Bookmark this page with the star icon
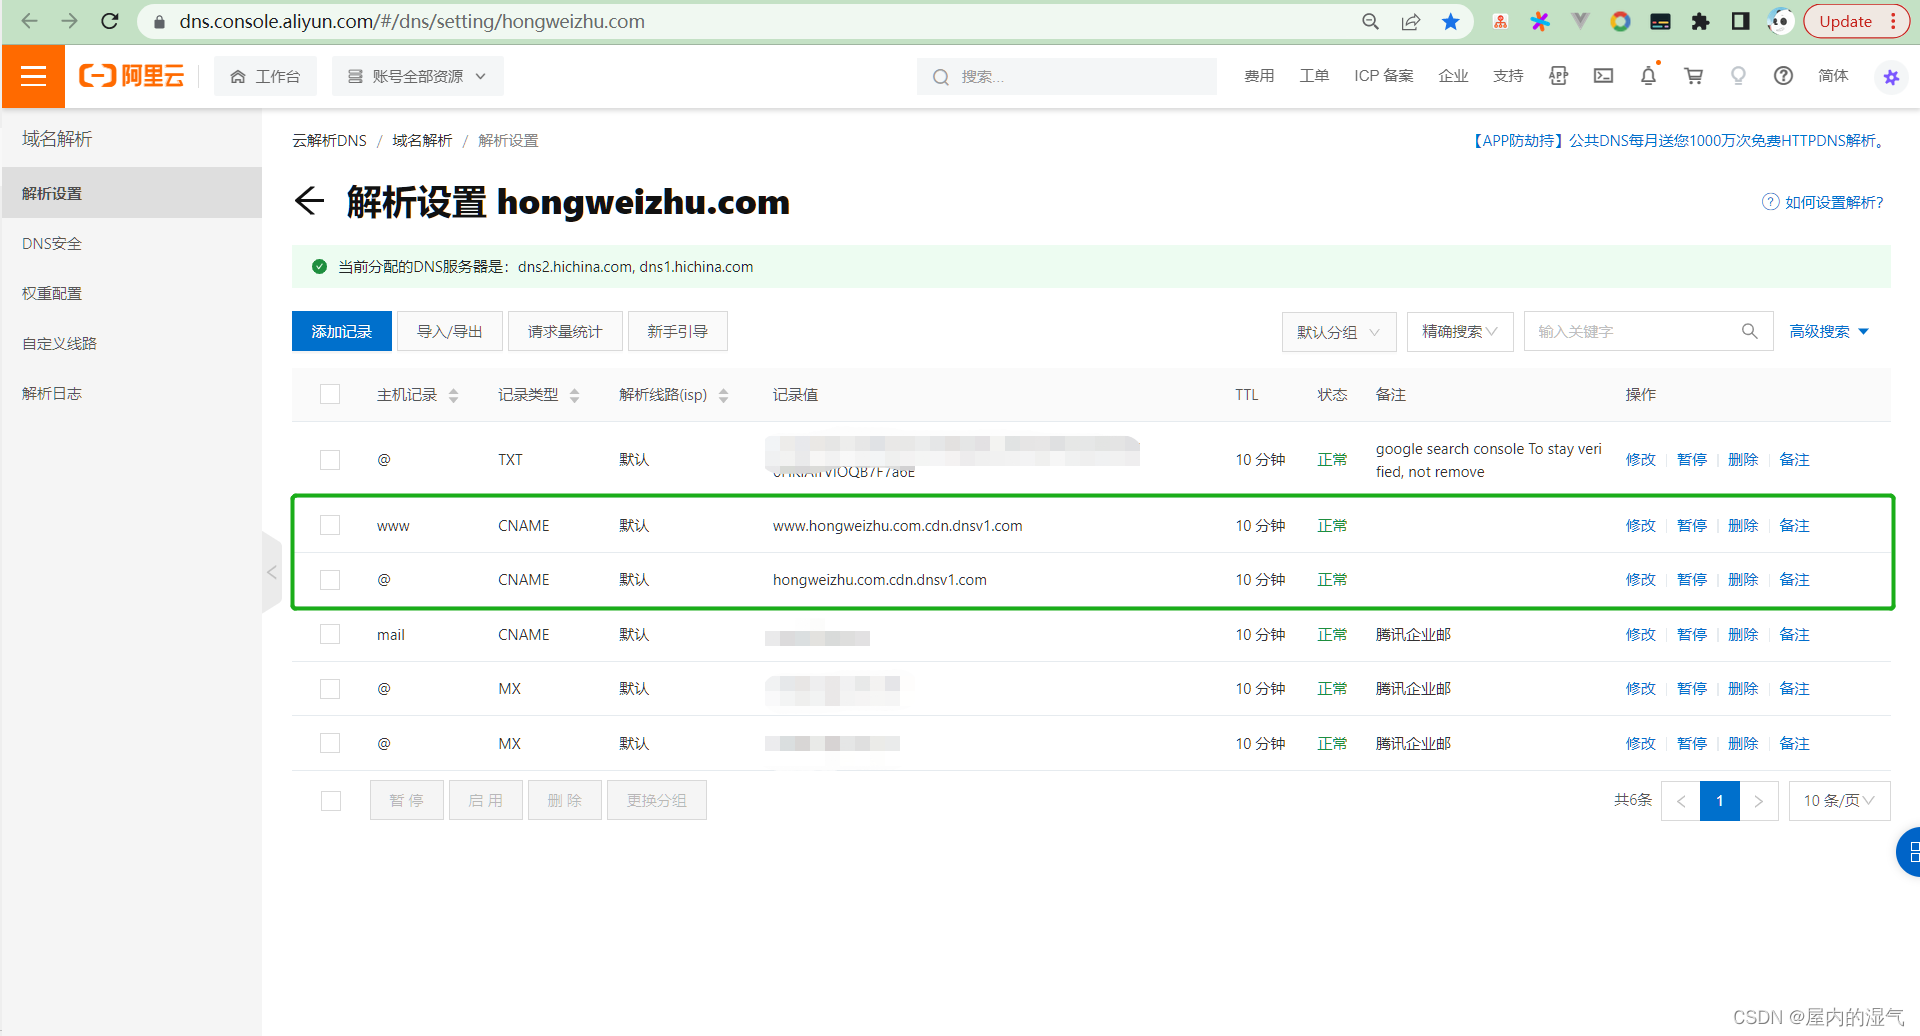Image resolution: width=1920 pixels, height=1036 pixels. (1450, 21)
